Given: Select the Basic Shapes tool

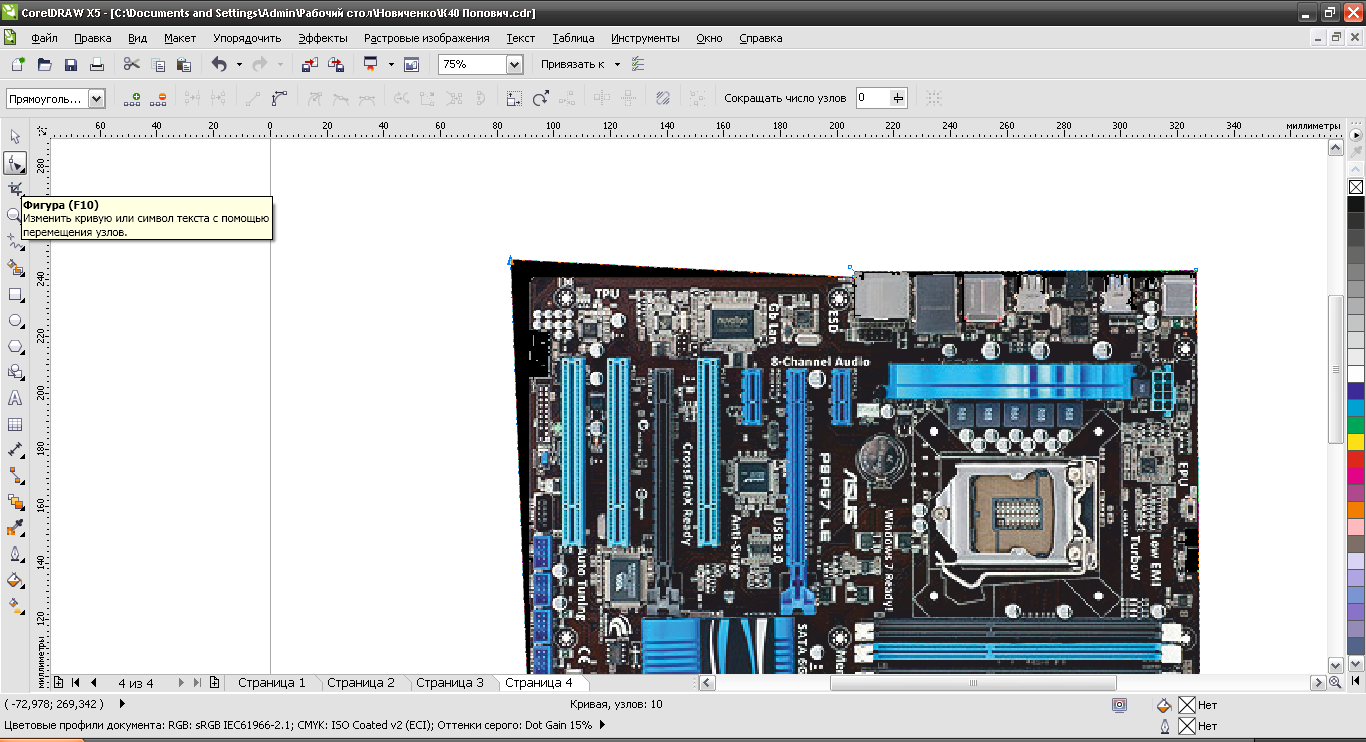Looking at the screenshot, I should [15, 372].
